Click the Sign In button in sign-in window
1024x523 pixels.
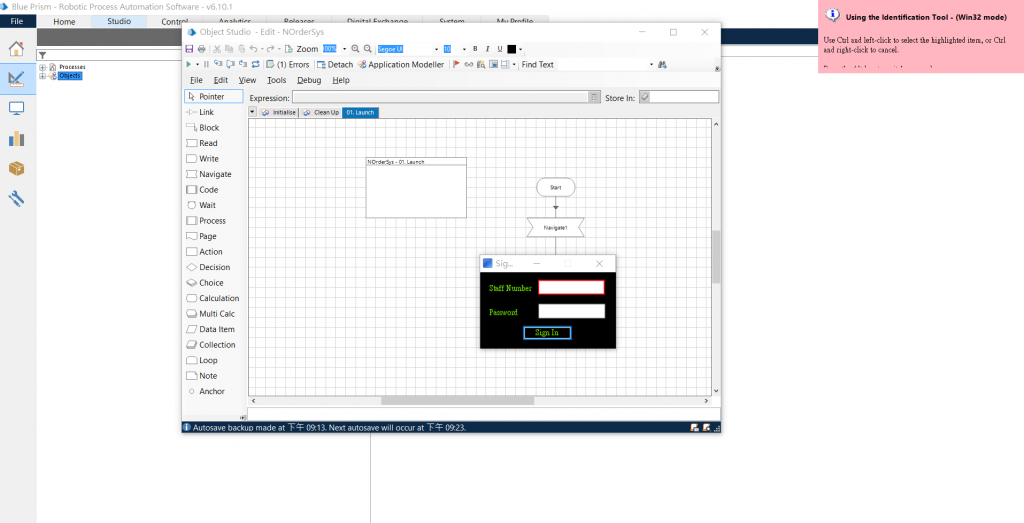[x=547, y=333]
